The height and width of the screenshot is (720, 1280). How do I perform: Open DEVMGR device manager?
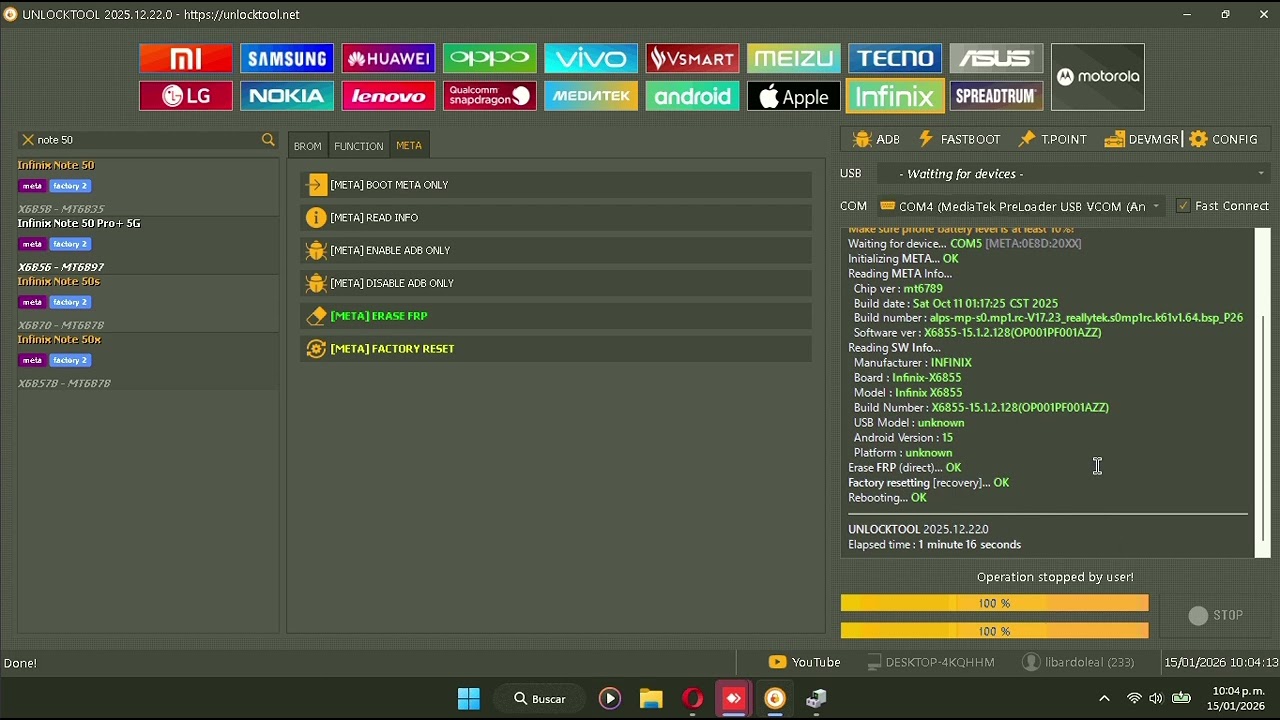(1142, 140)
